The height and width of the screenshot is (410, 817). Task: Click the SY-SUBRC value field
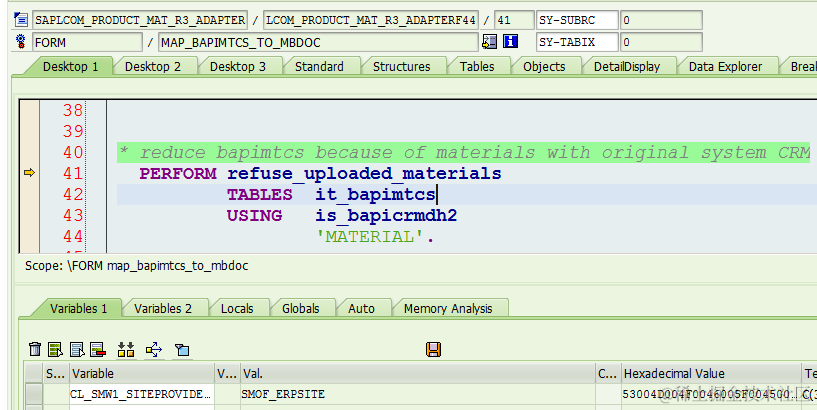tap(661, 20)
